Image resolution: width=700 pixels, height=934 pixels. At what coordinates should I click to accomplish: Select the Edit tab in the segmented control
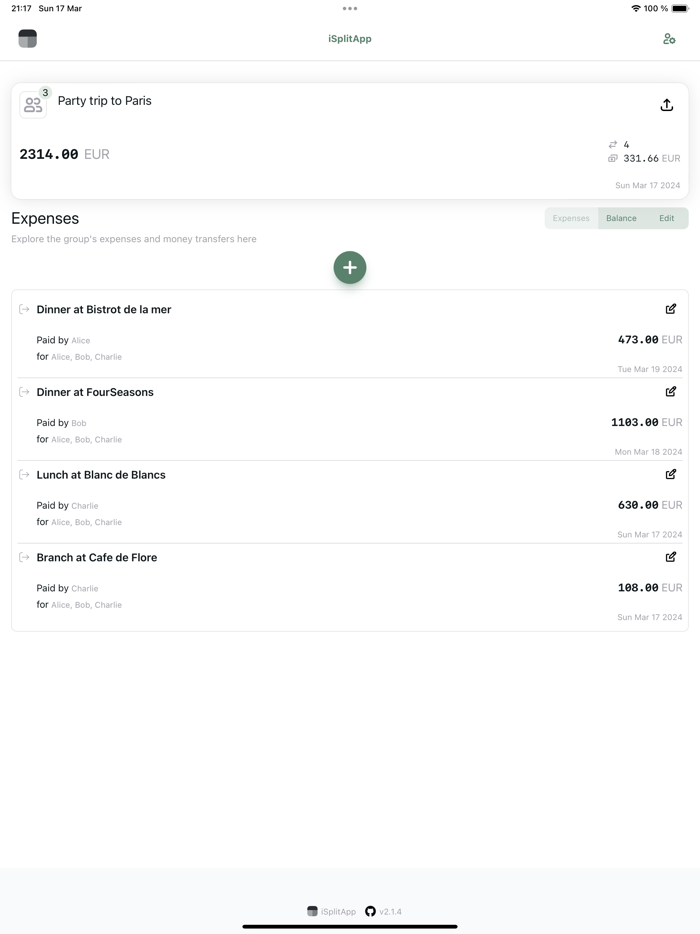(x=667, y=218)
